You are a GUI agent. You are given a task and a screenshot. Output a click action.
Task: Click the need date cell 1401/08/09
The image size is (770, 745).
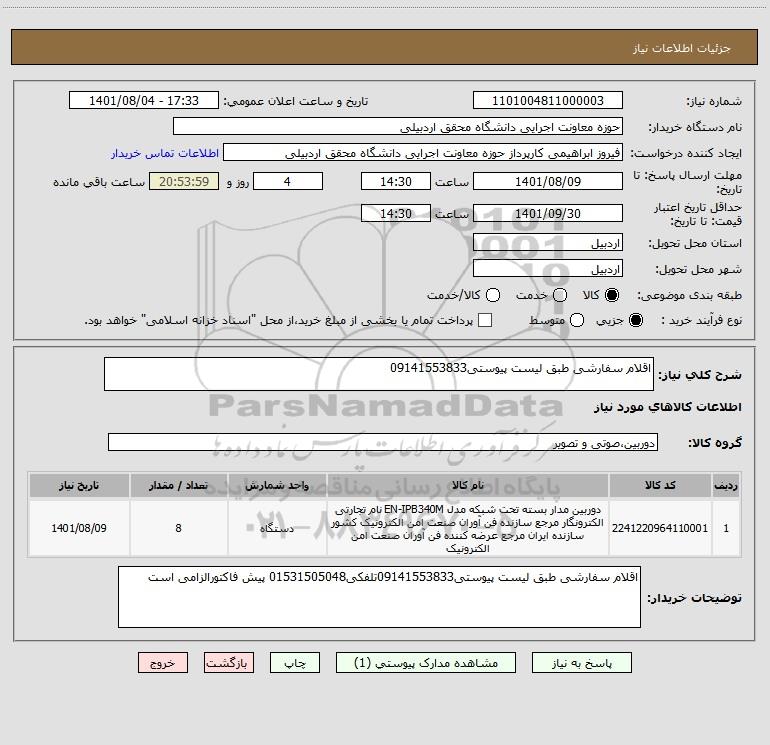79,528
